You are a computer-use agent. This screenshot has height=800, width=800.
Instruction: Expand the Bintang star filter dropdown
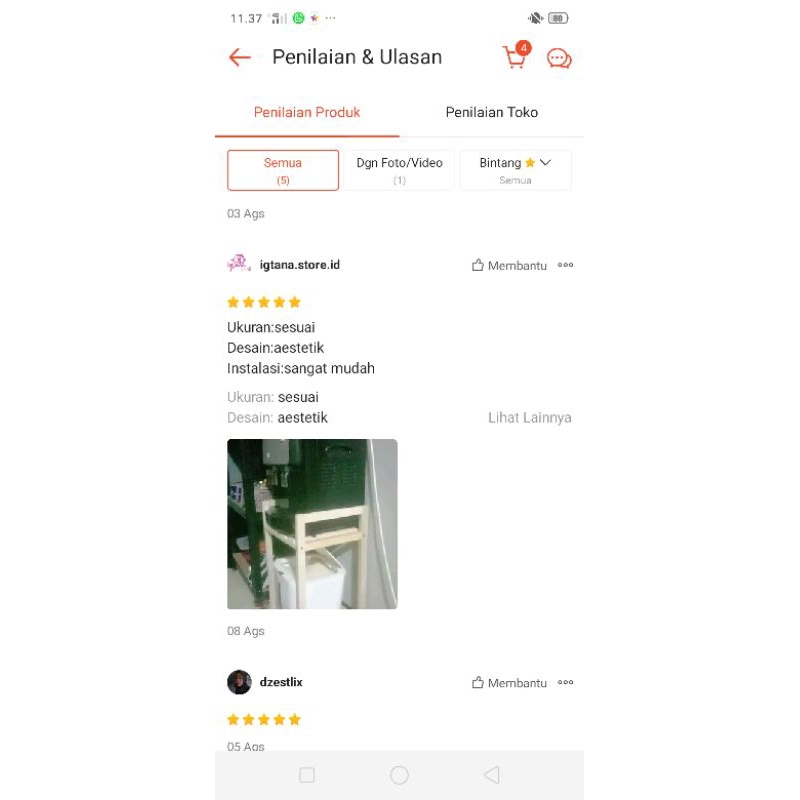pyautogui.click(x=515, y=170)
